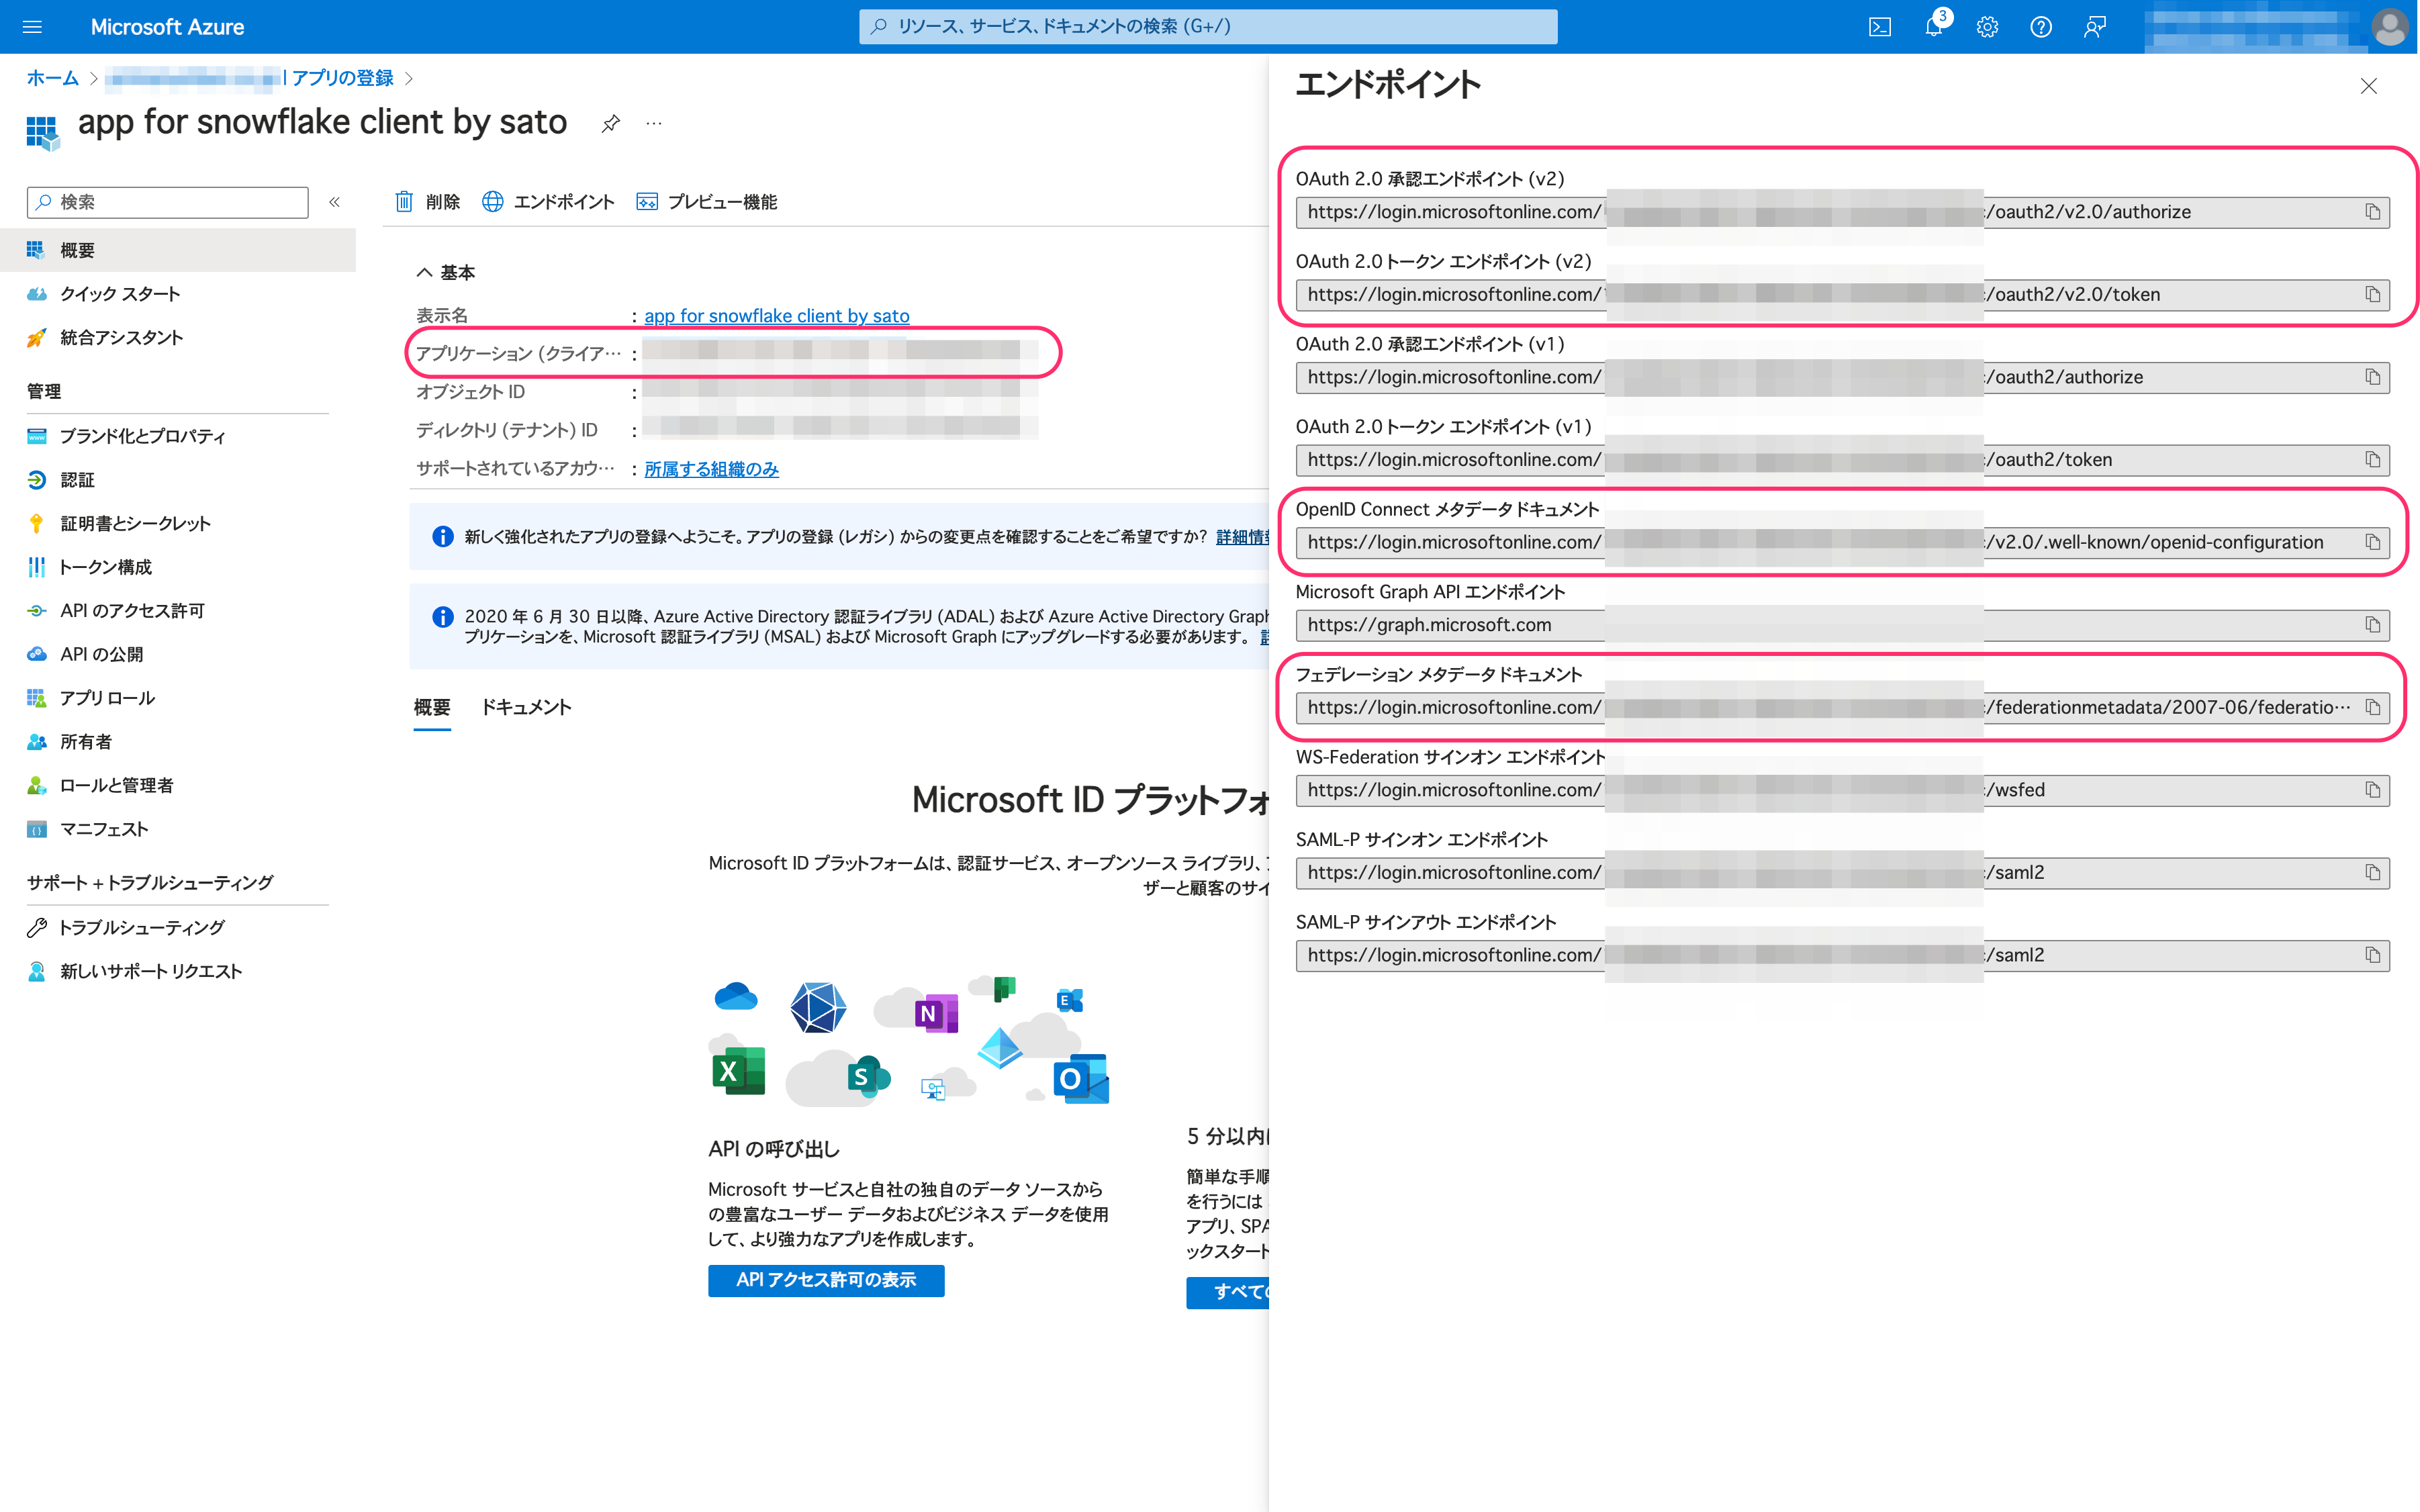Copy the OAuth 2.0 token v2 endpoint

[x=2372, y=294]
